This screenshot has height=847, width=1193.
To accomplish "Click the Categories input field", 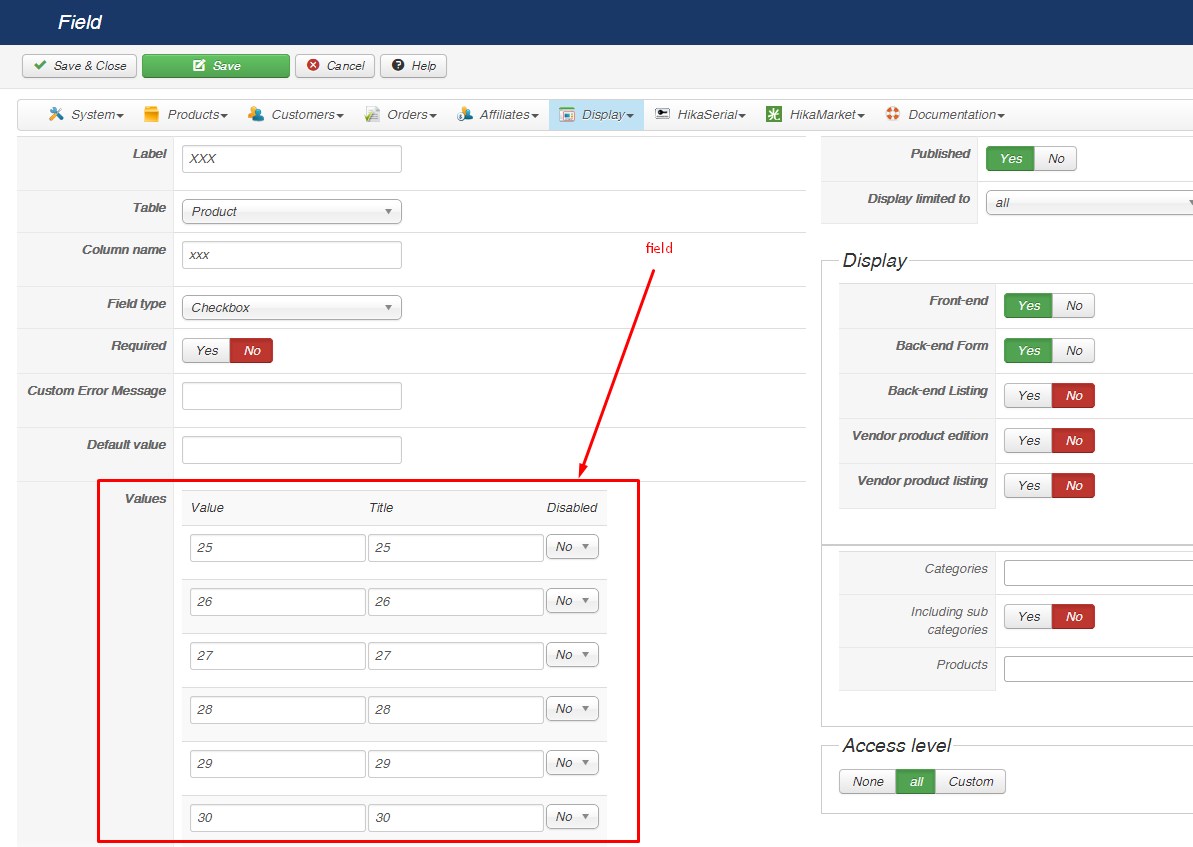I will pos(1098,572).
